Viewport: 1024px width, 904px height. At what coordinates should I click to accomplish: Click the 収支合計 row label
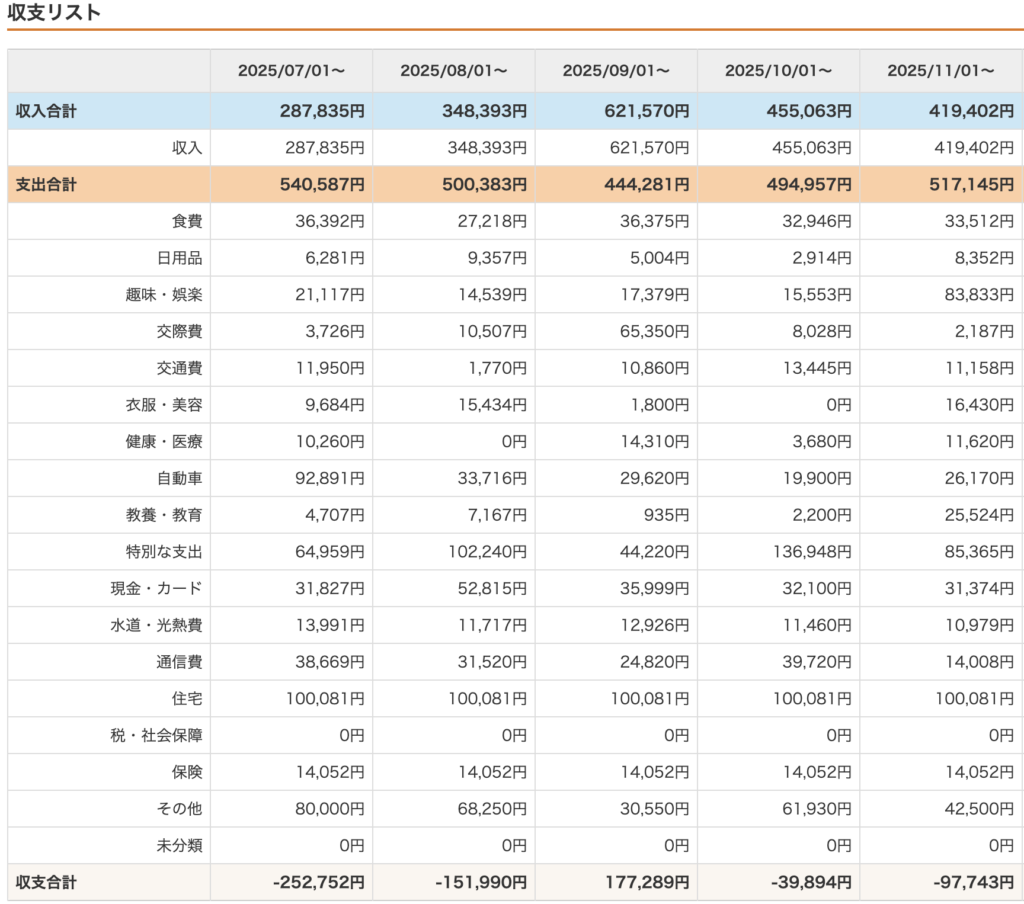point(46,882)
